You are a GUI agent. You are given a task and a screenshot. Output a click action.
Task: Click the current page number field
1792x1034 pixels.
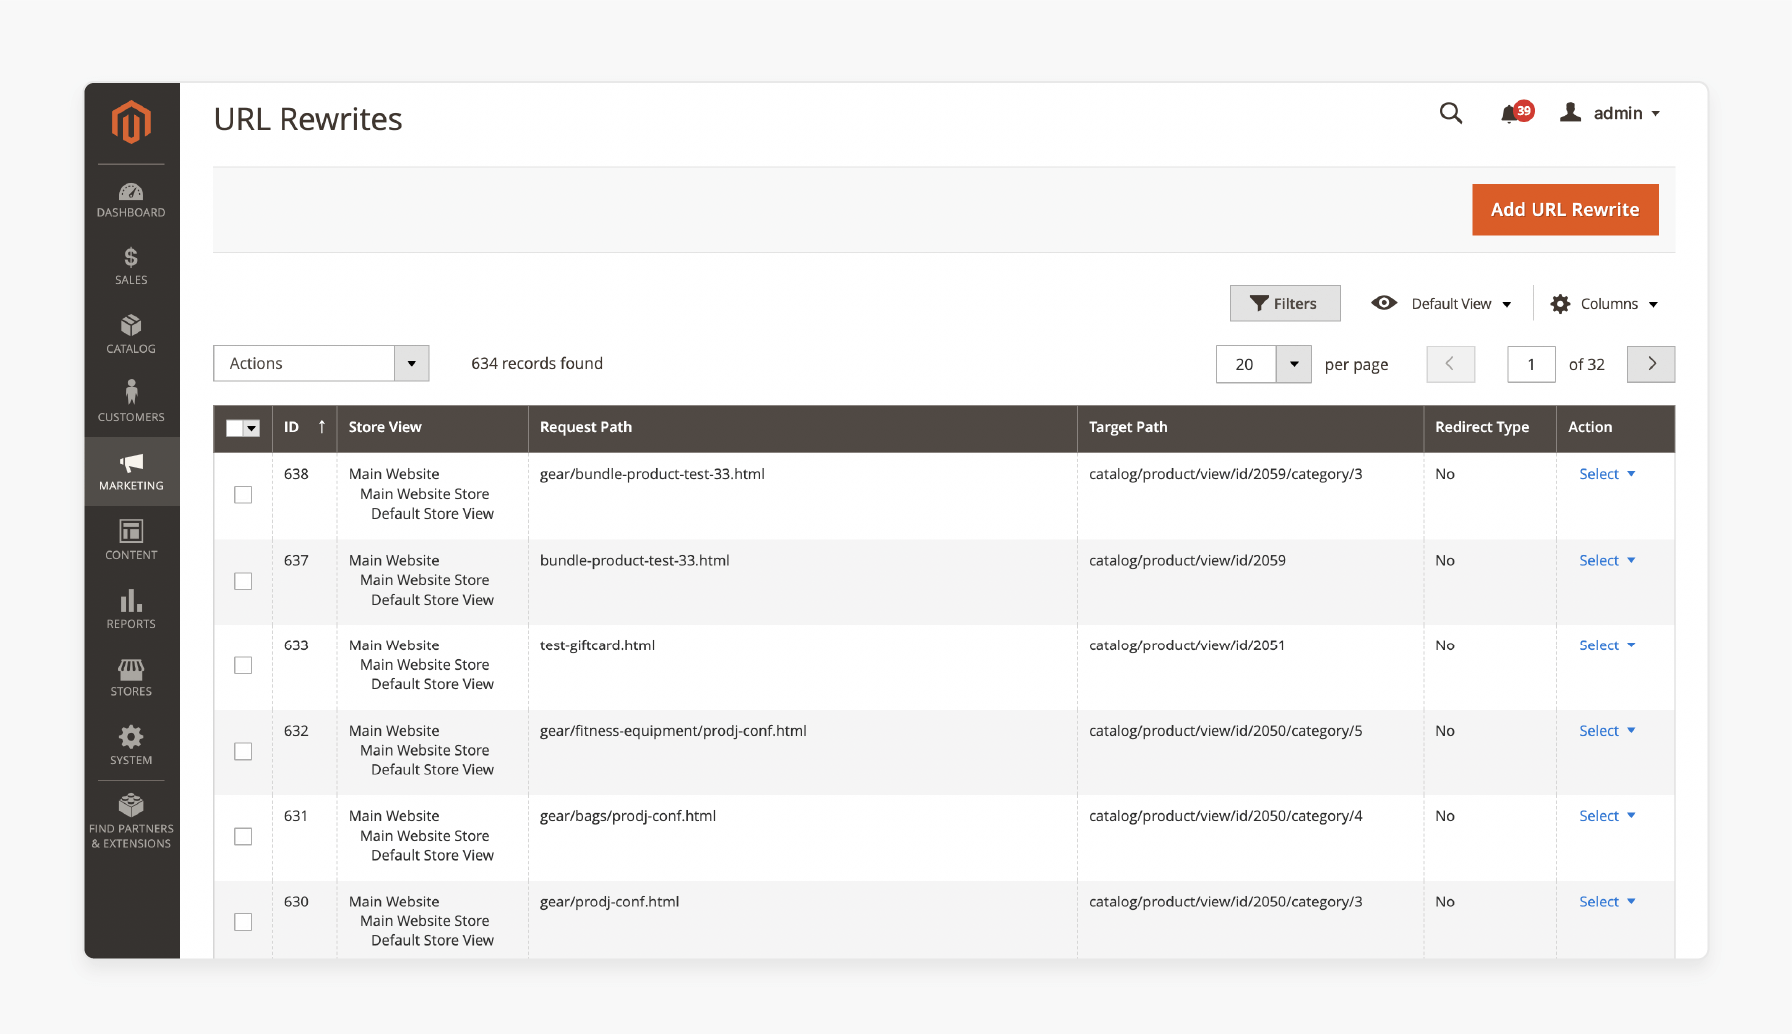point(1531,364)
